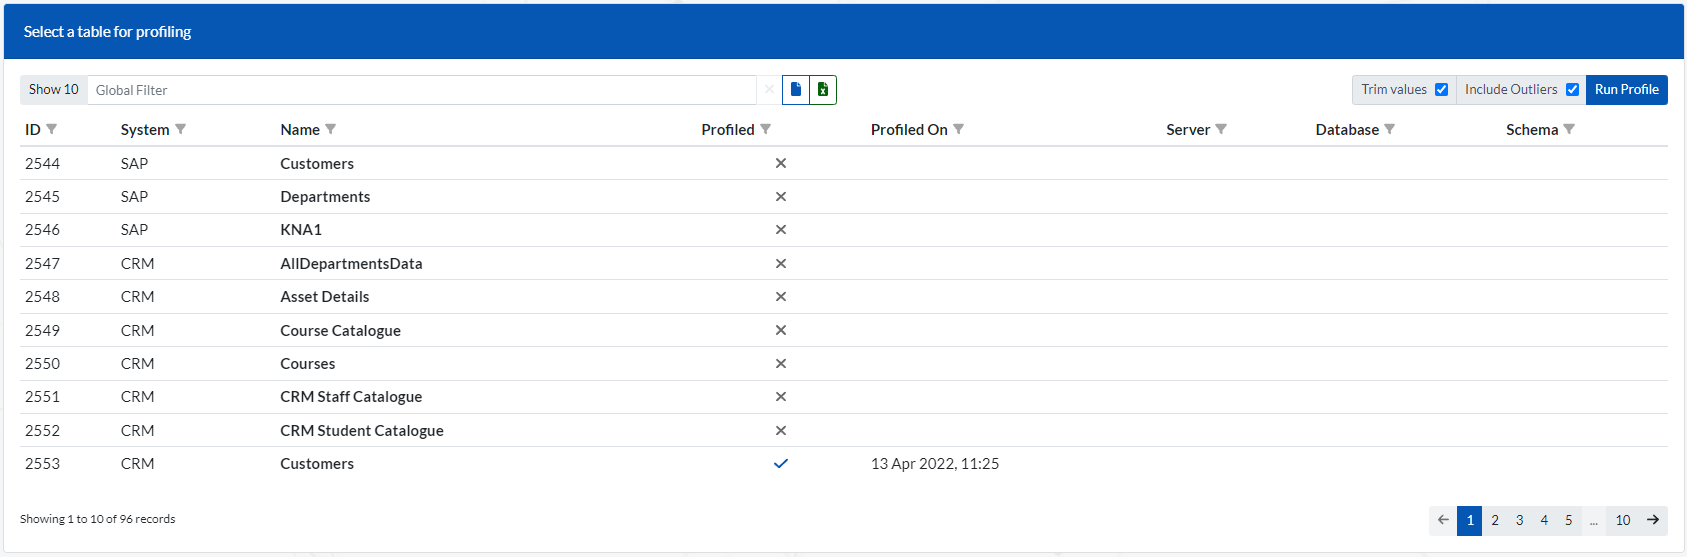
Task: Click filter icon on Server column
Action: click(x=1221, y=129)
